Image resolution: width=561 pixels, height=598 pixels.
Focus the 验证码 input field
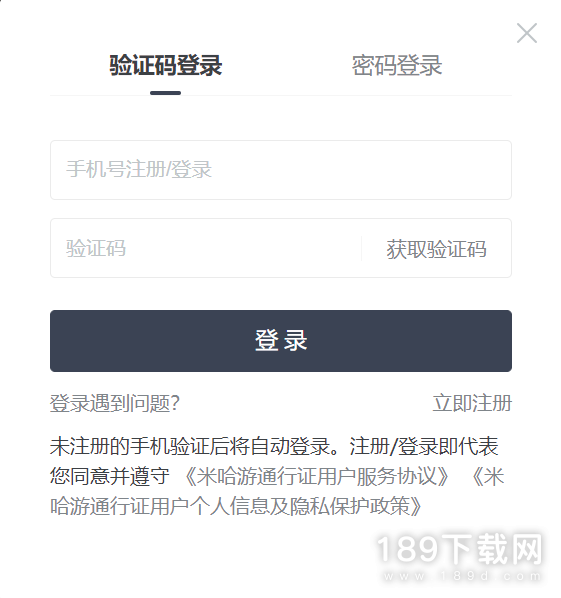click(206, 248)
